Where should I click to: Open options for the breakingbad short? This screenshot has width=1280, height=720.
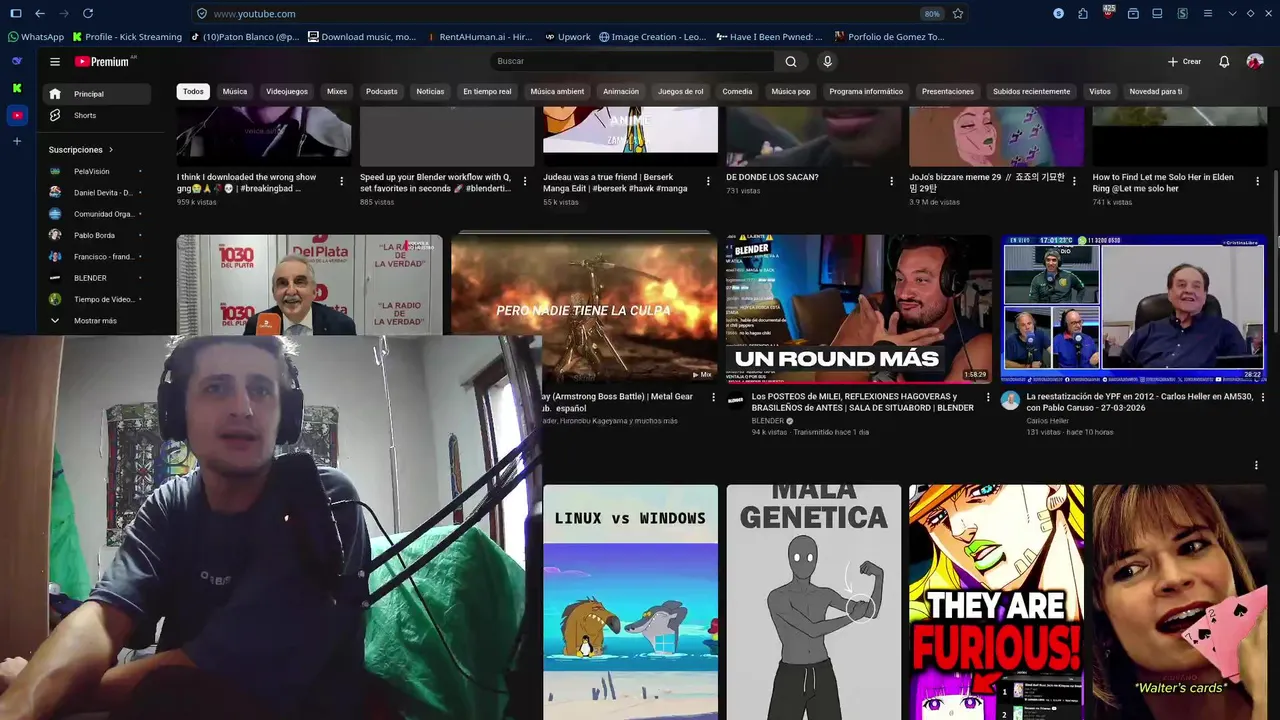click(342, 182)
